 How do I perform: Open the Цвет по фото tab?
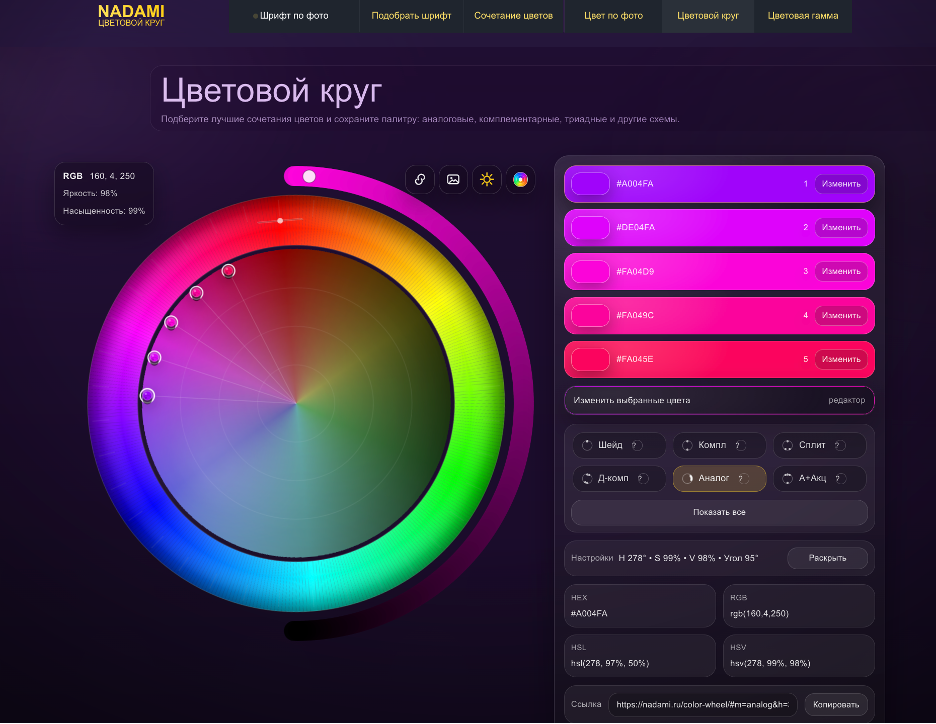click(x=613, y=16)
